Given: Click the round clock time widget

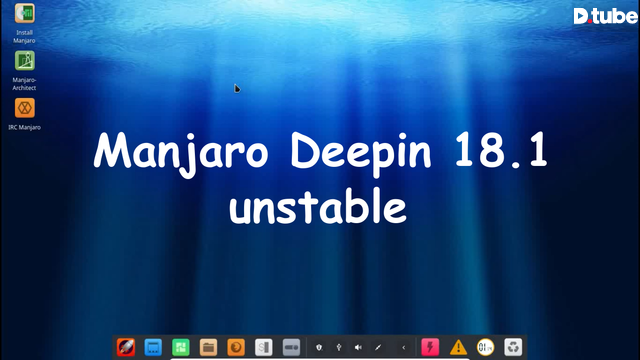Looking at the screenshot, I should coord(485,347).
